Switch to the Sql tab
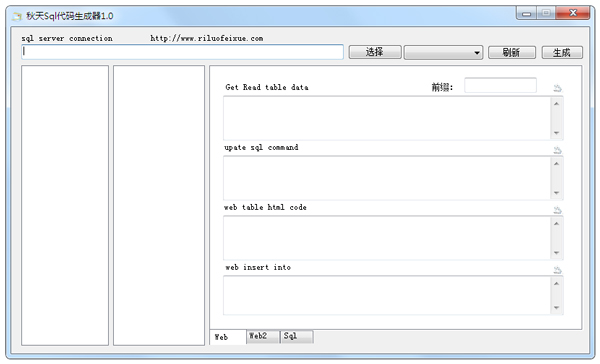Screen dimensions: 600x364 pyautogui.click(x=297, y=336)
